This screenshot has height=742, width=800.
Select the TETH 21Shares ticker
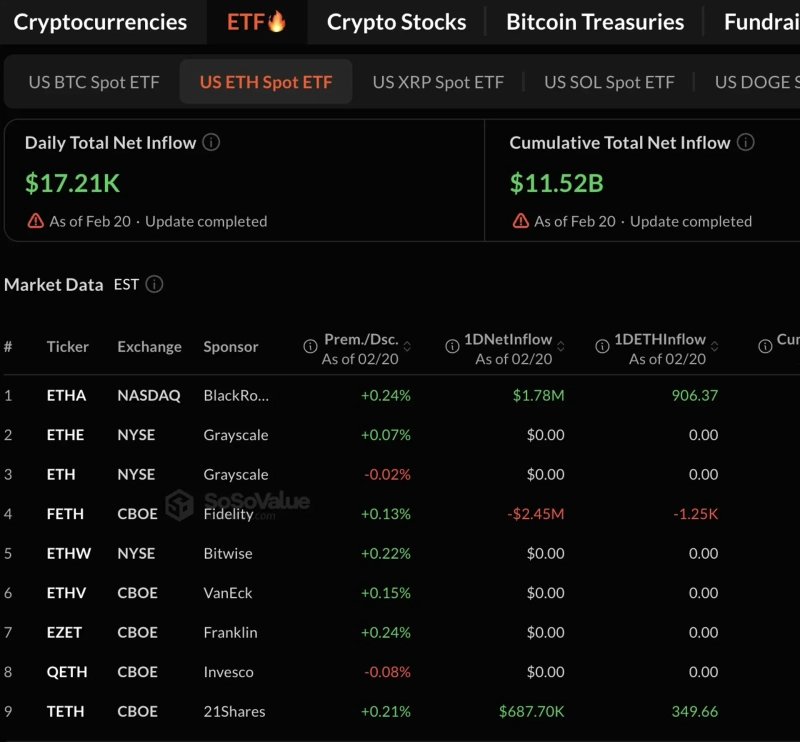(66, 712)
